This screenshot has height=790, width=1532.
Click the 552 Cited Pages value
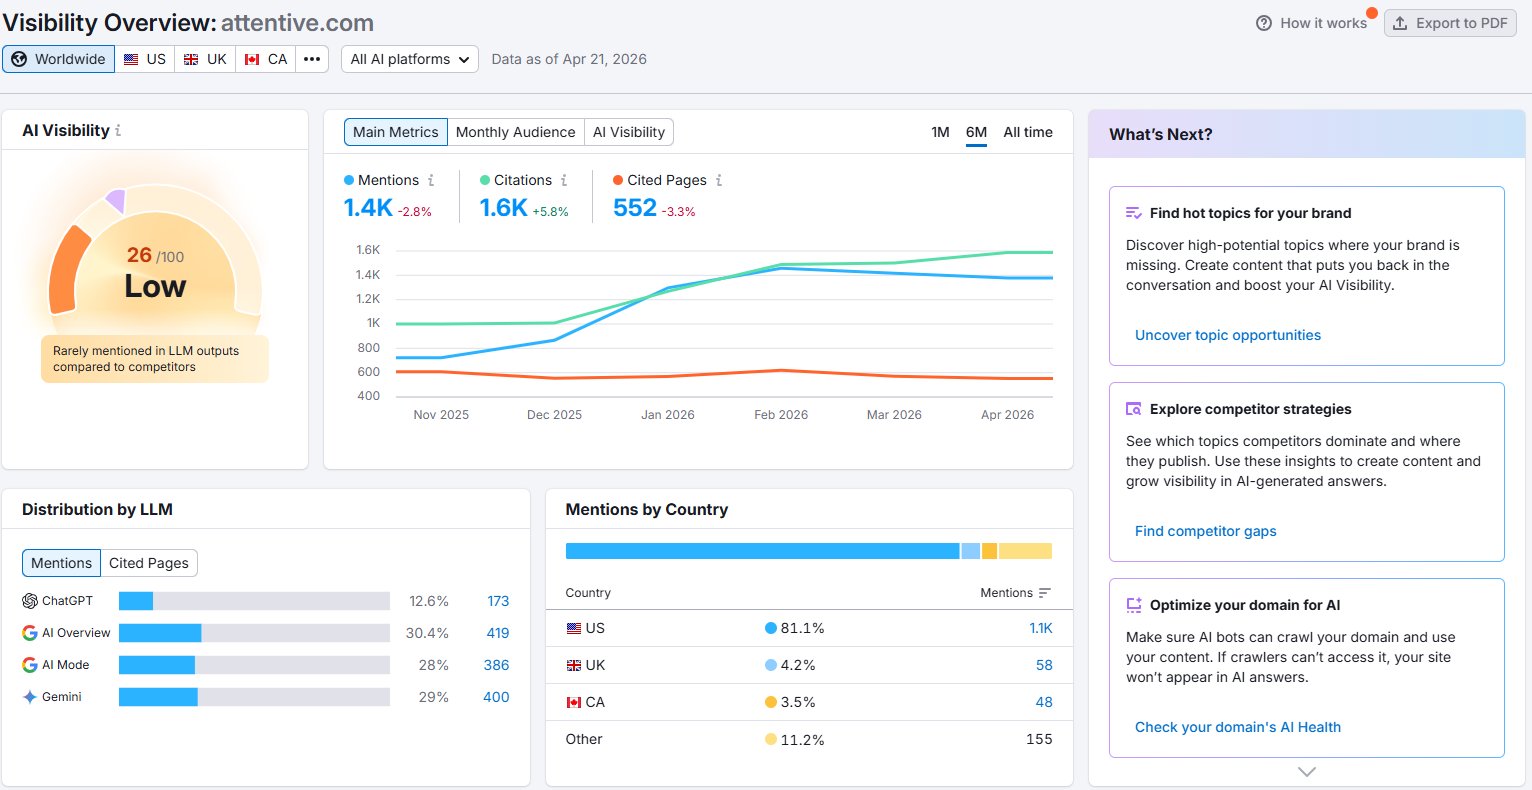coord(635,207)
